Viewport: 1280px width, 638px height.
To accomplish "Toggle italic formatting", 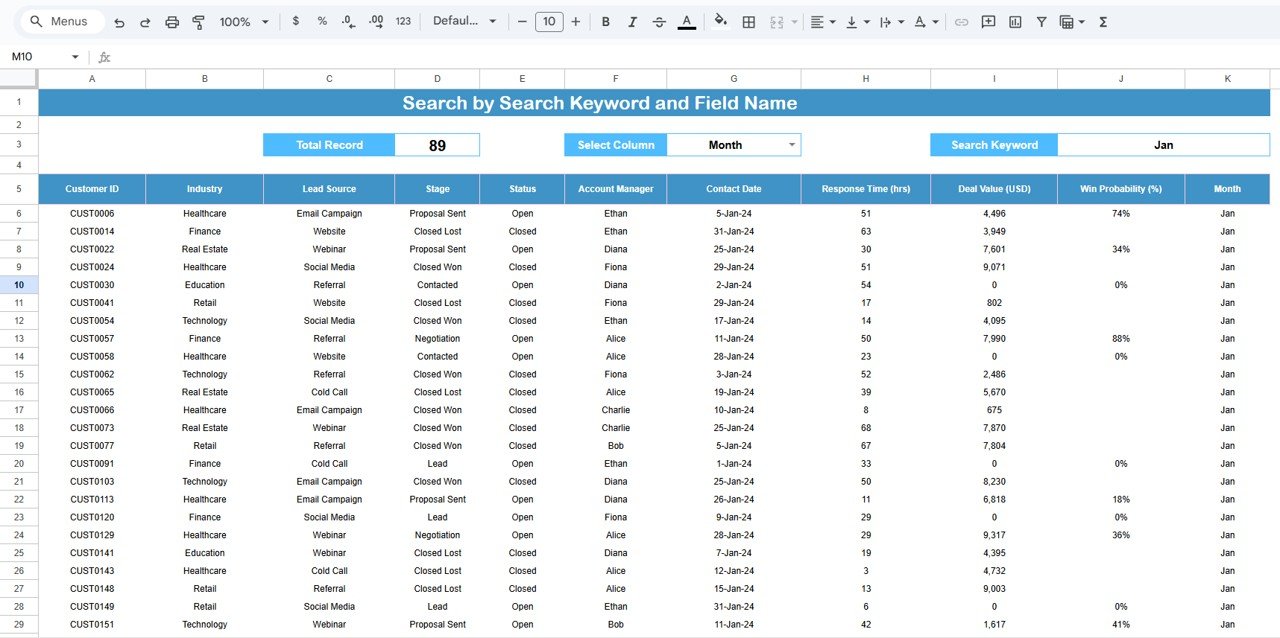I will [x=632, y=22].
